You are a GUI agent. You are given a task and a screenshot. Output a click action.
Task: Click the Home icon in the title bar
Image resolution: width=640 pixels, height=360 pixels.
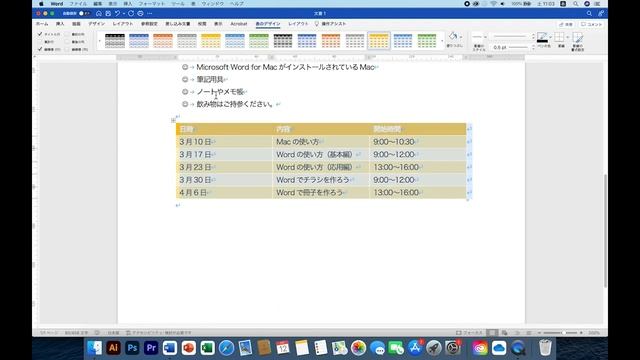coord(99,13)
